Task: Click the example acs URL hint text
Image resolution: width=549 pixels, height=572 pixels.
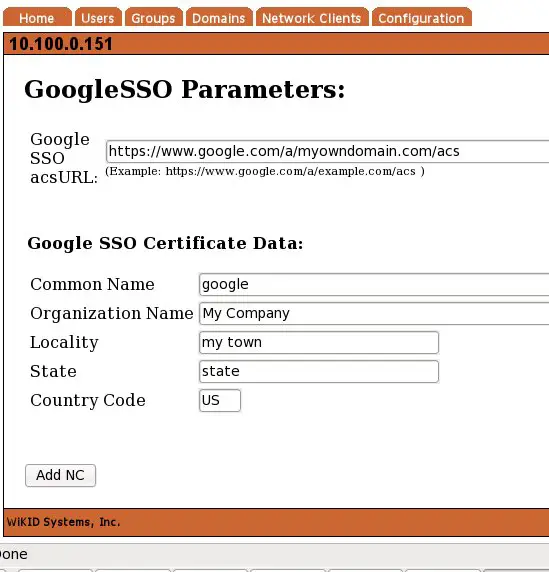Action: click(x=265, y=171)
